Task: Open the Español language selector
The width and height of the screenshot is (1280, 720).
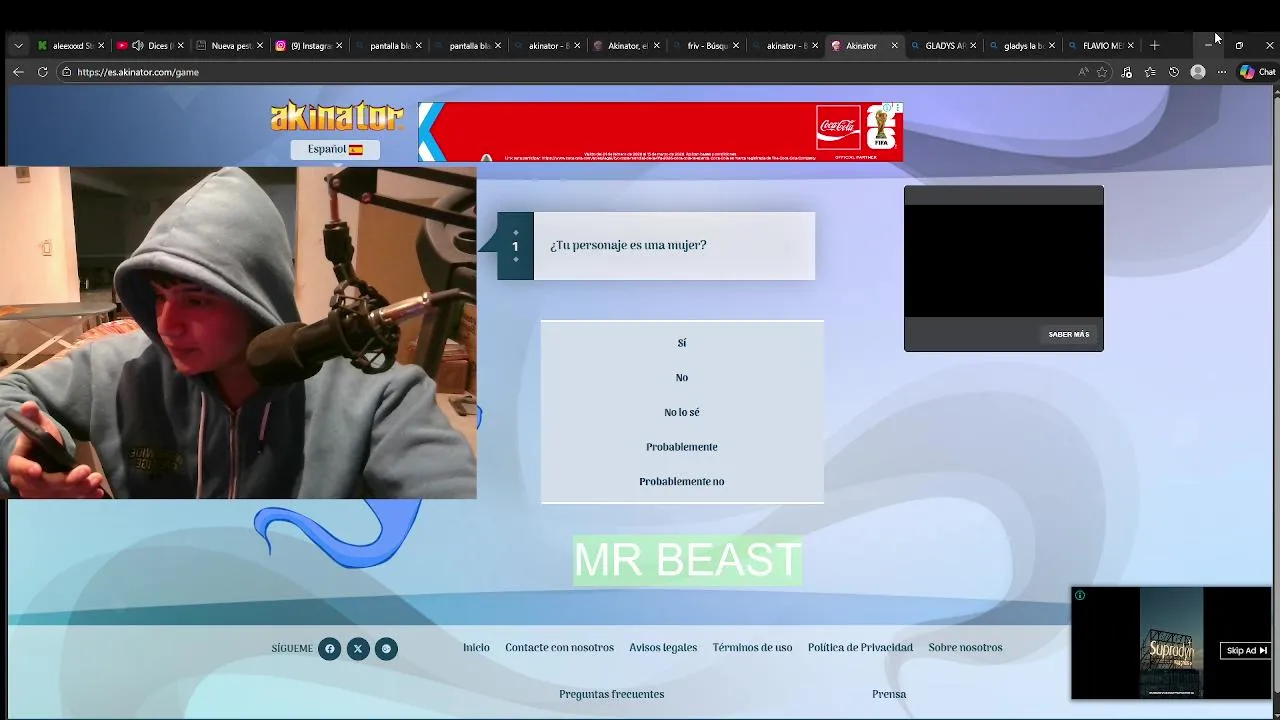Action: [335, 149]
